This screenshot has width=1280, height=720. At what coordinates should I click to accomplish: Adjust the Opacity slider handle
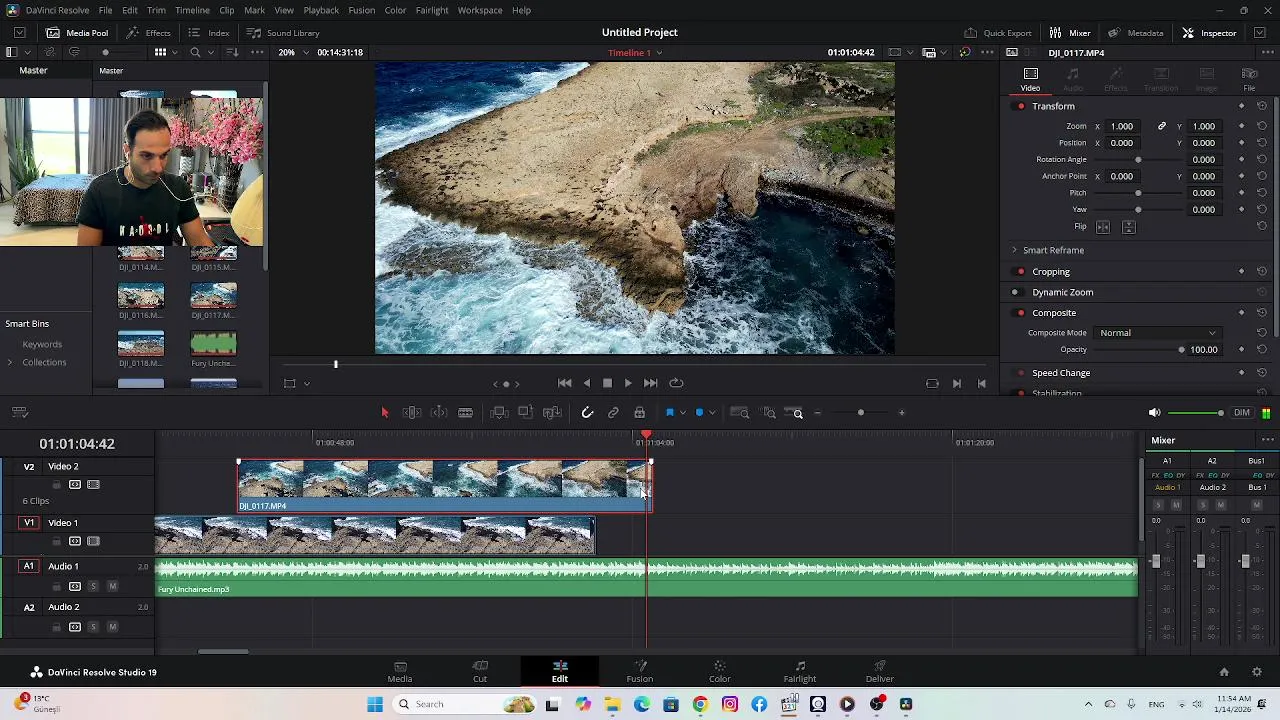(x=1181, y=350)
